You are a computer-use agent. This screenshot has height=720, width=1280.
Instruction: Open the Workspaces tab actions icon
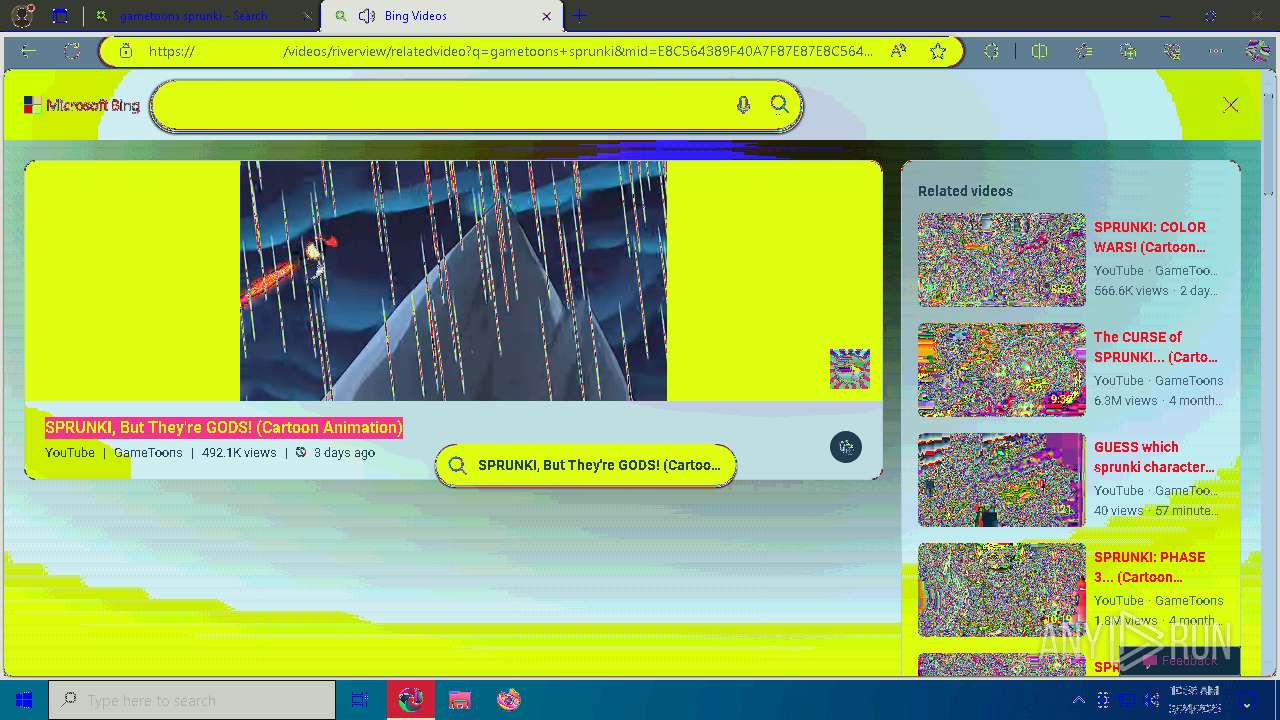(60, 16)
